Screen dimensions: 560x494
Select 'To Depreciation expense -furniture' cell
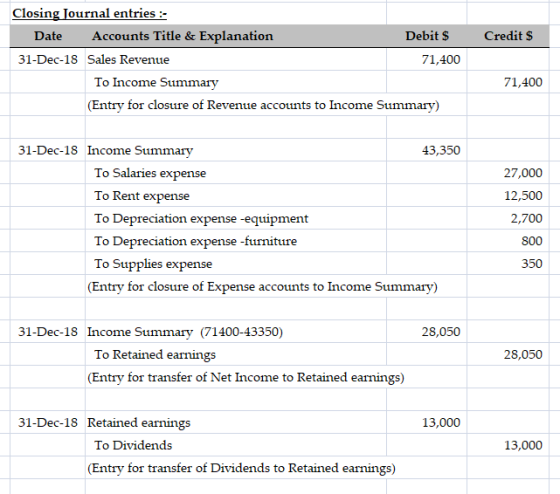coord(195,241)
